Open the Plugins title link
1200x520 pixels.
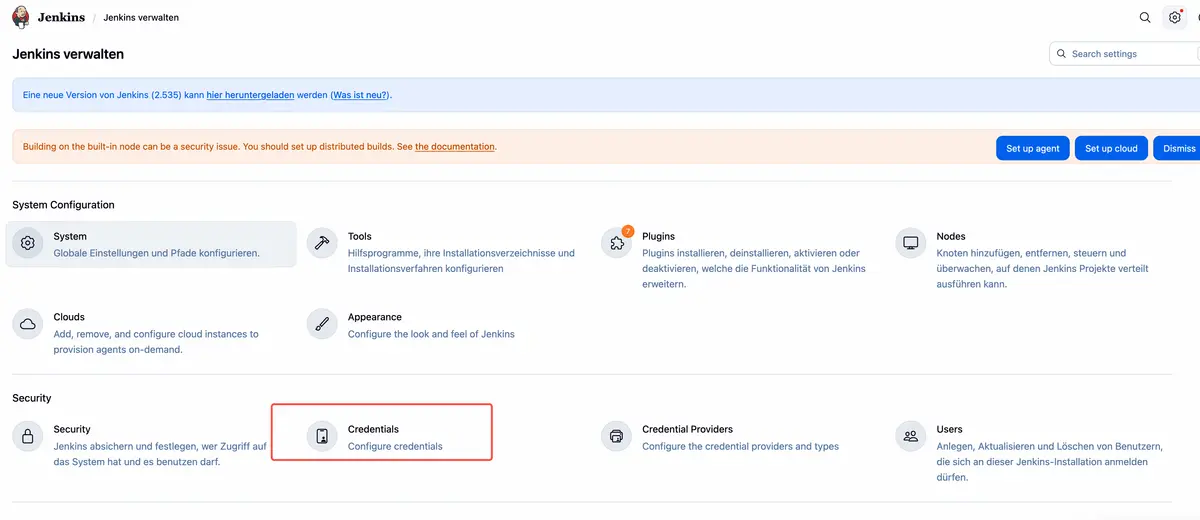pos(658,237)
